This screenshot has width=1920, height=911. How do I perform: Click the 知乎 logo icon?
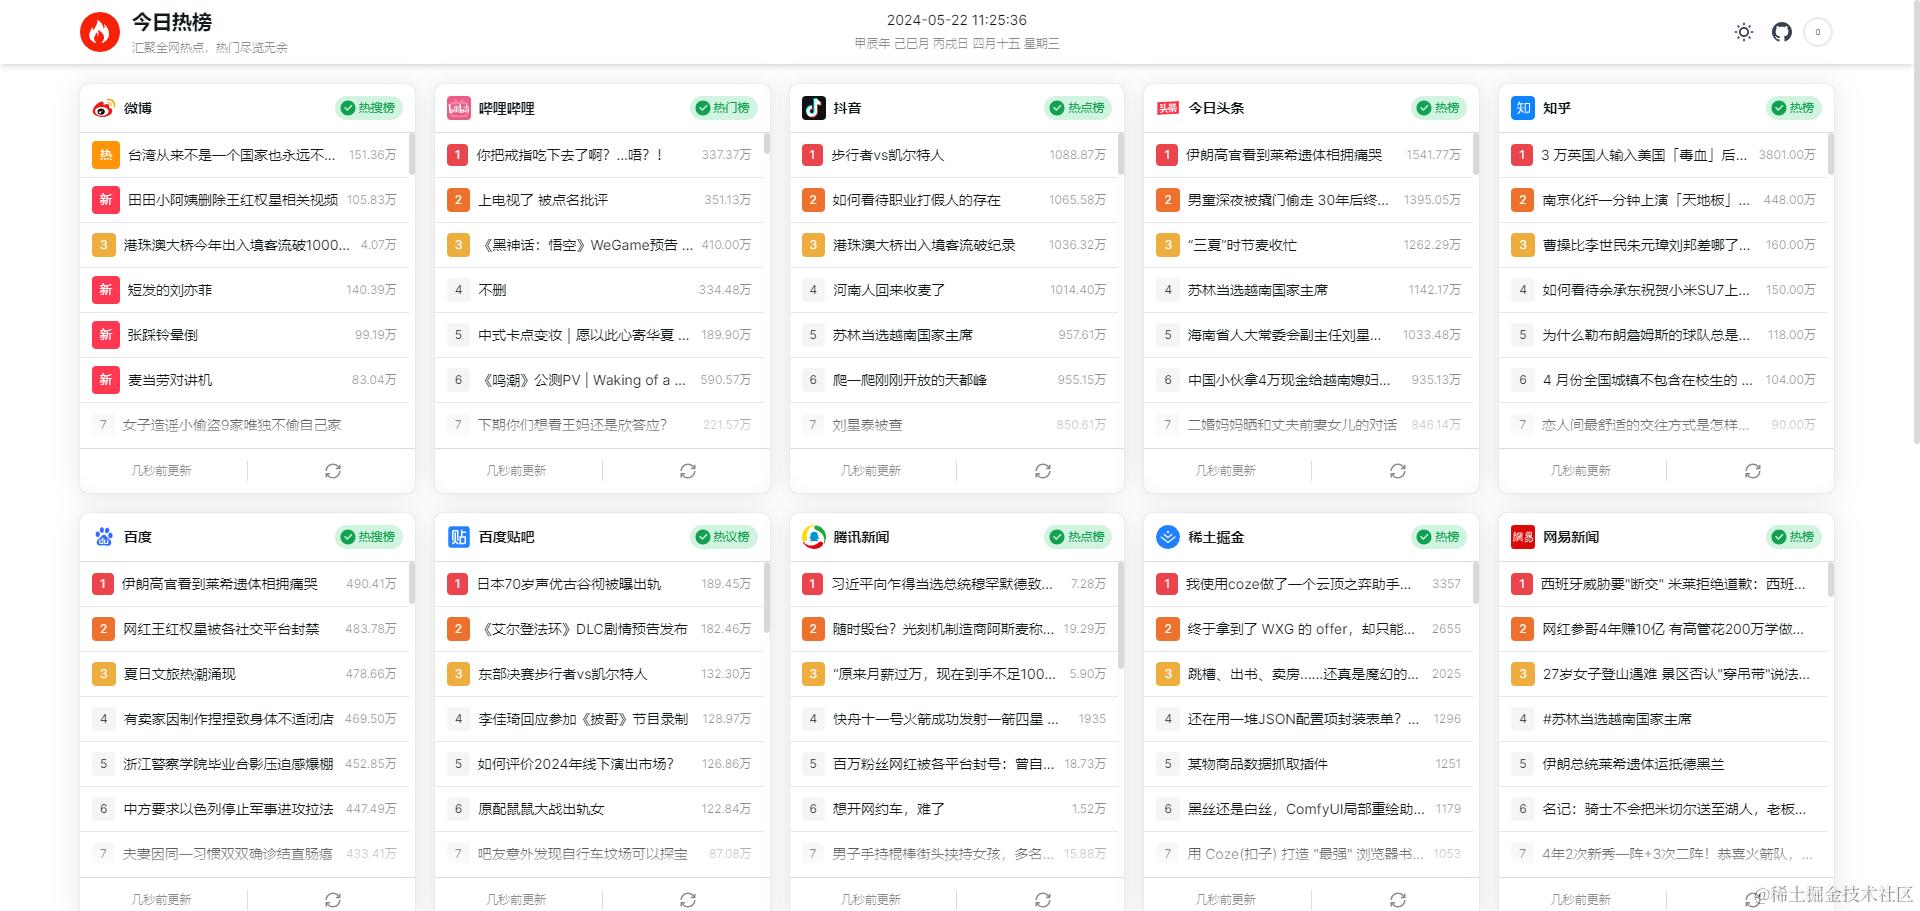pos(1522,108)
